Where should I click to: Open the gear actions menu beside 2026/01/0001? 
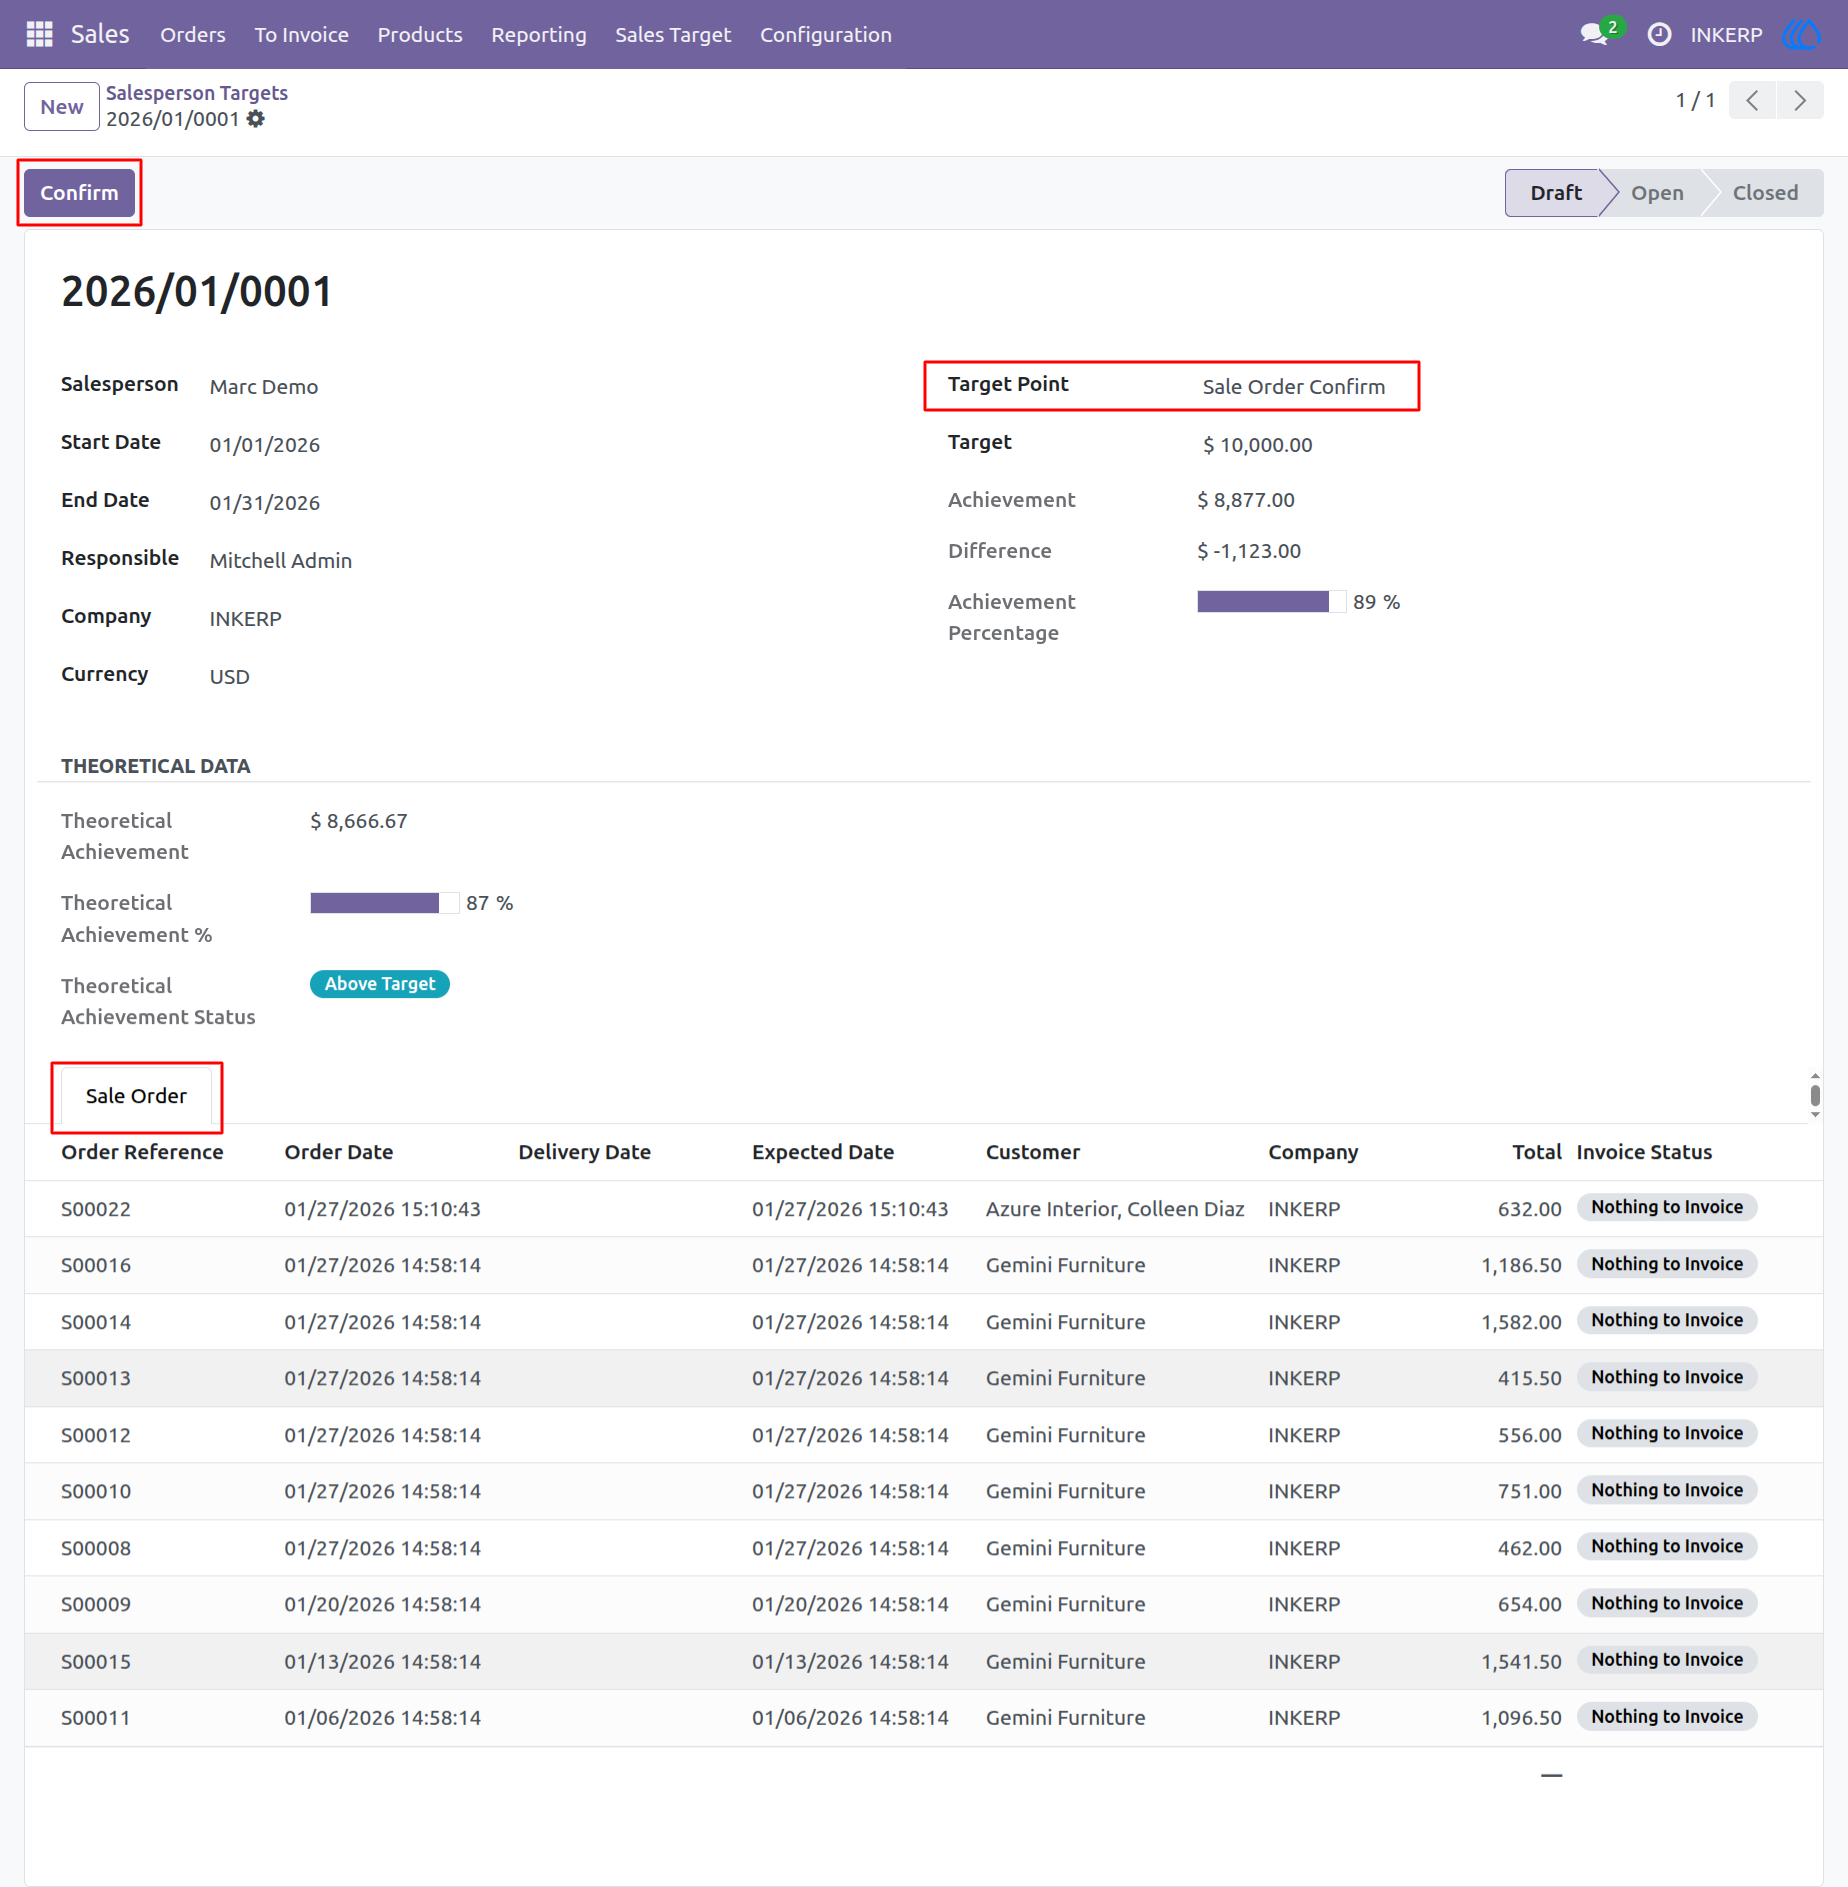point(256,119)
